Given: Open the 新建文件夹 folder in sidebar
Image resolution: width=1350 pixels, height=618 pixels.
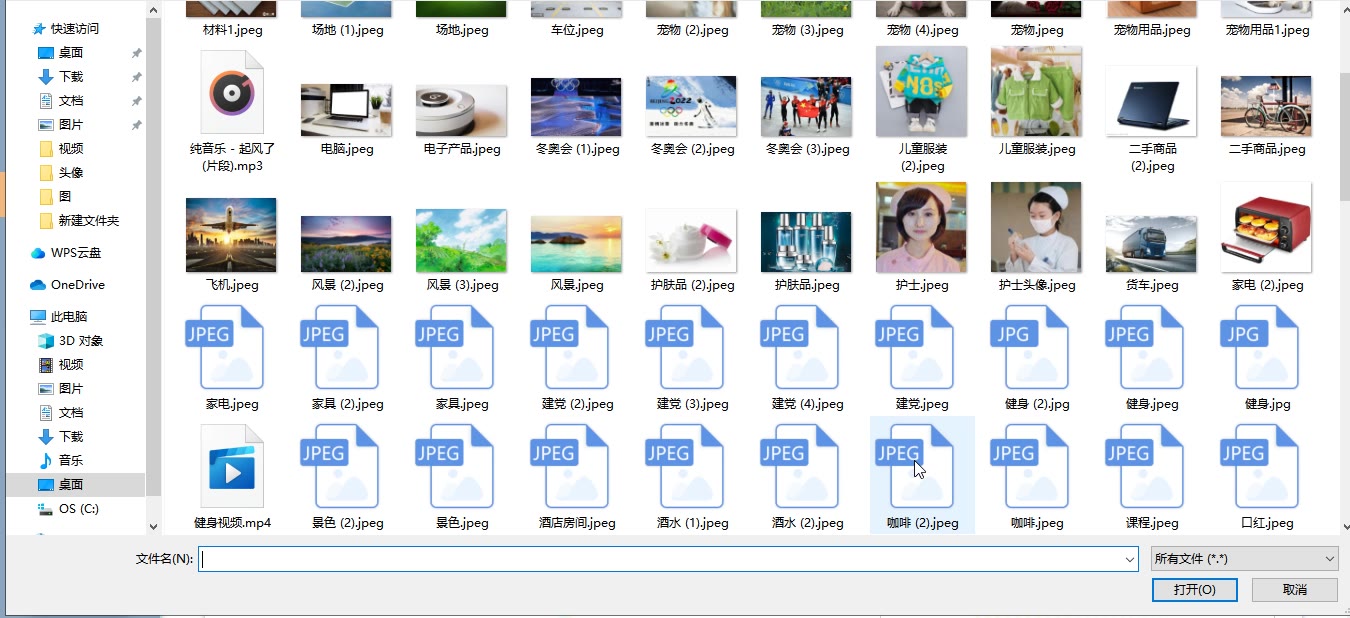Looking at the screenshot, I should point(78,221).
